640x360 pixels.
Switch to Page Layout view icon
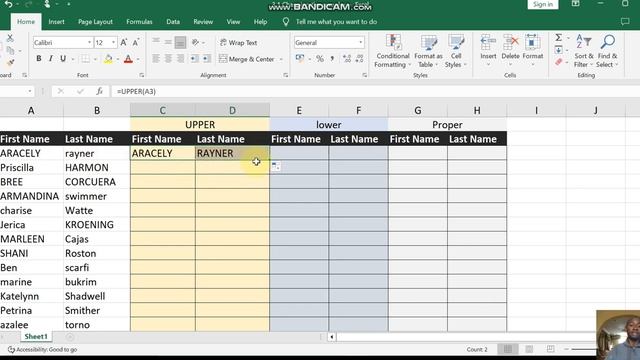(x=529, y=349)
